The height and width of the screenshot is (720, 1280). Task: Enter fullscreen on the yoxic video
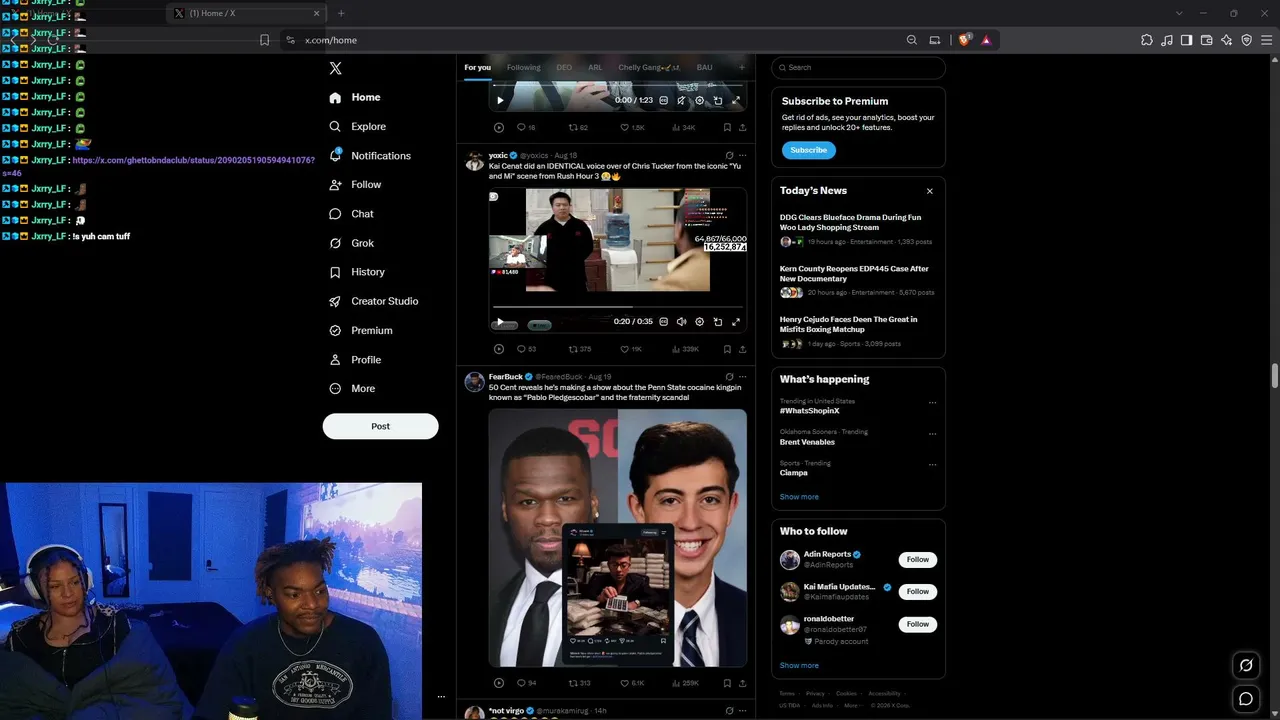736,322
